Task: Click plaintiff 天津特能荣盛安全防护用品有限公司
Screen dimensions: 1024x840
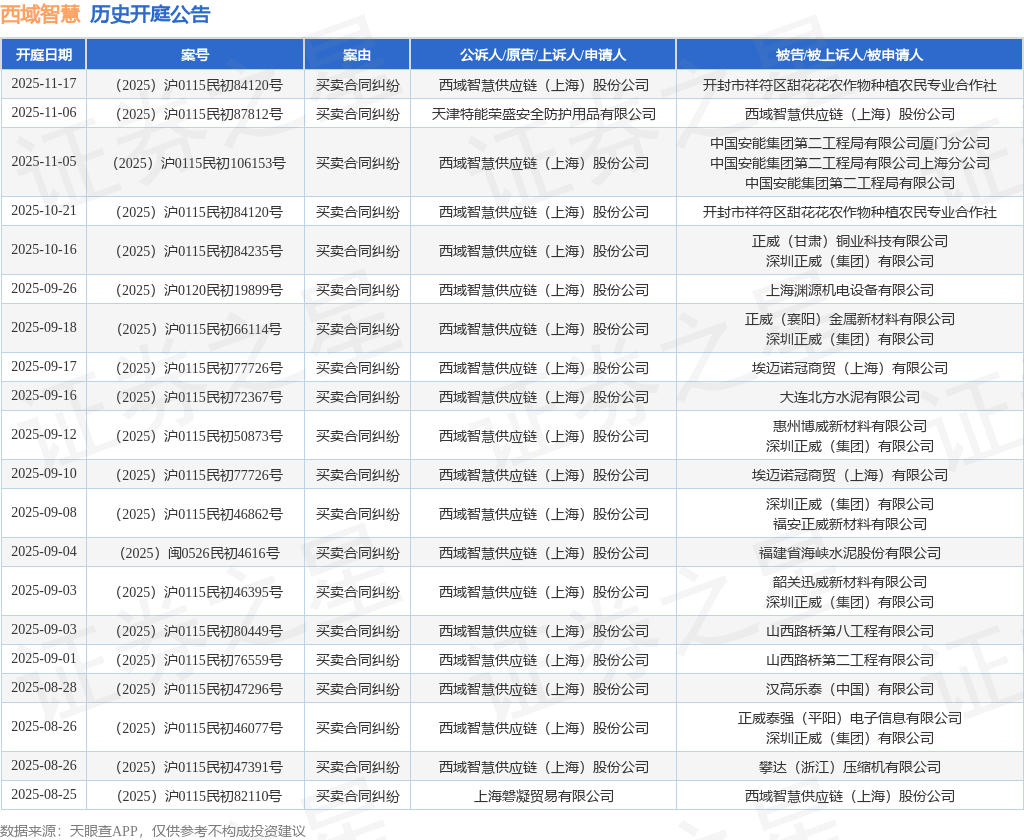Action: click(x=543, y=114)
